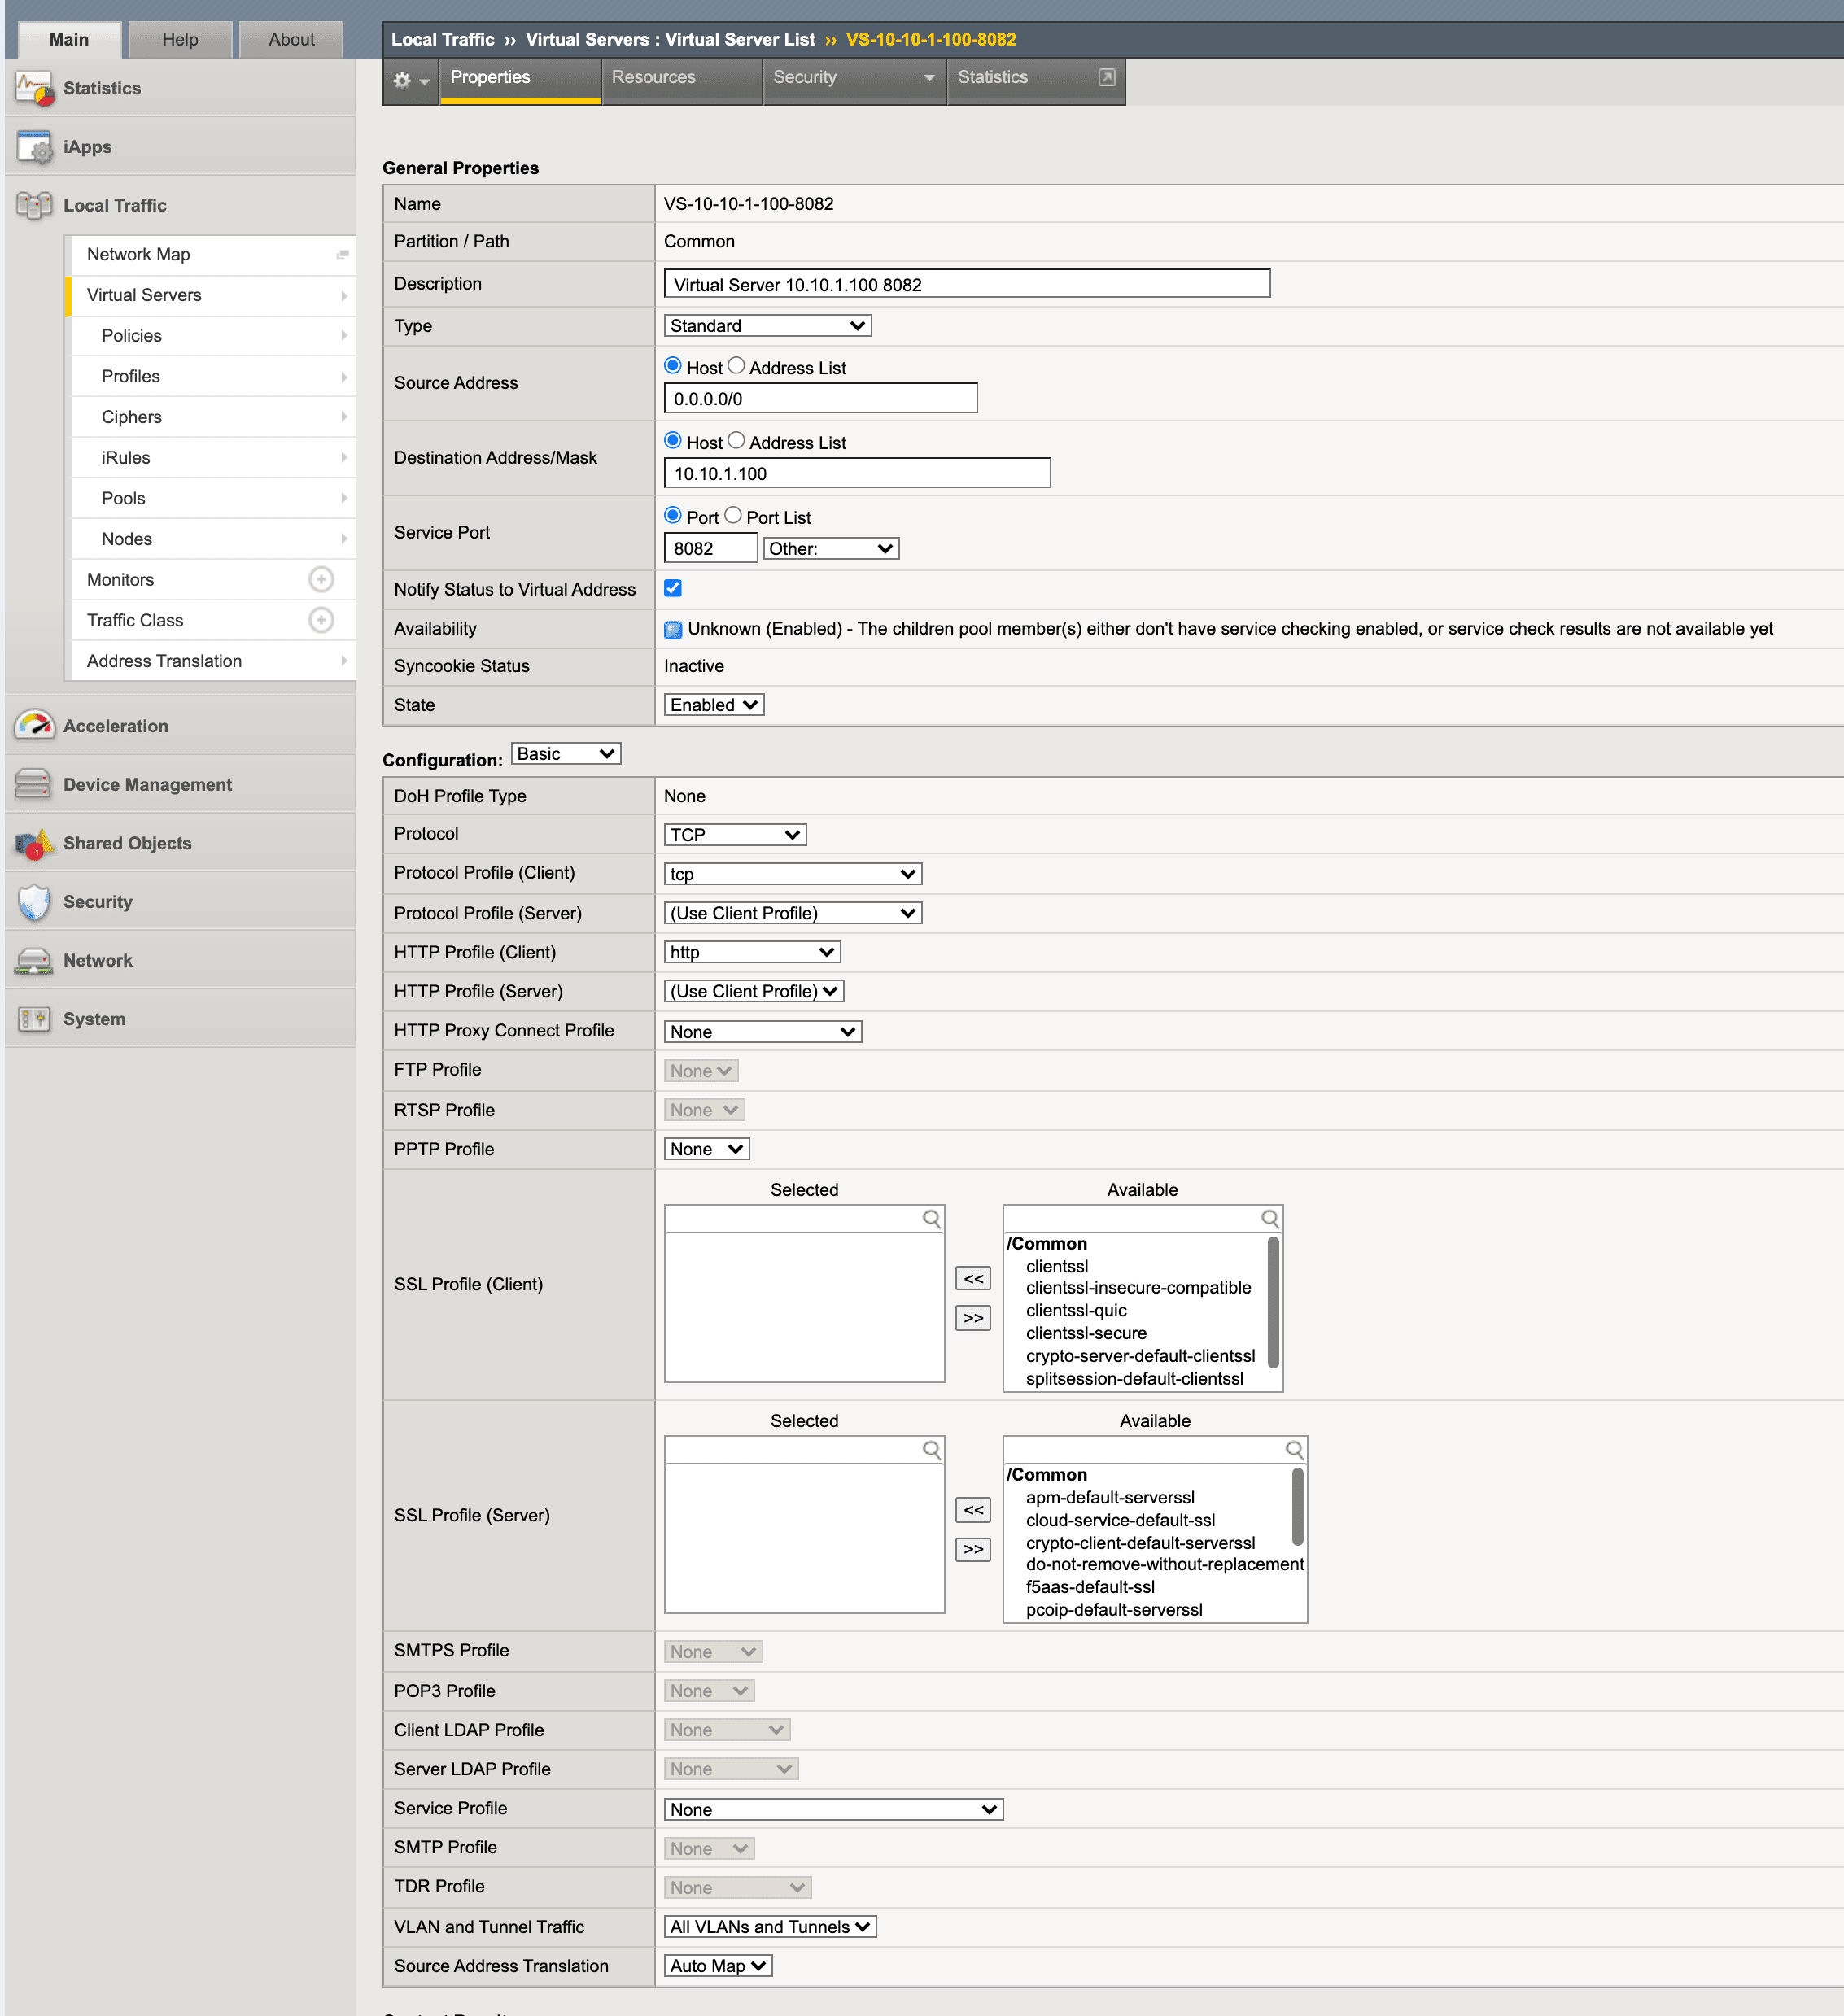Screen dimensions: 1844x2016
Task: Move SSL Server profile to Selected with <<
Action: pyautogui.click(x=973, y=1510)
